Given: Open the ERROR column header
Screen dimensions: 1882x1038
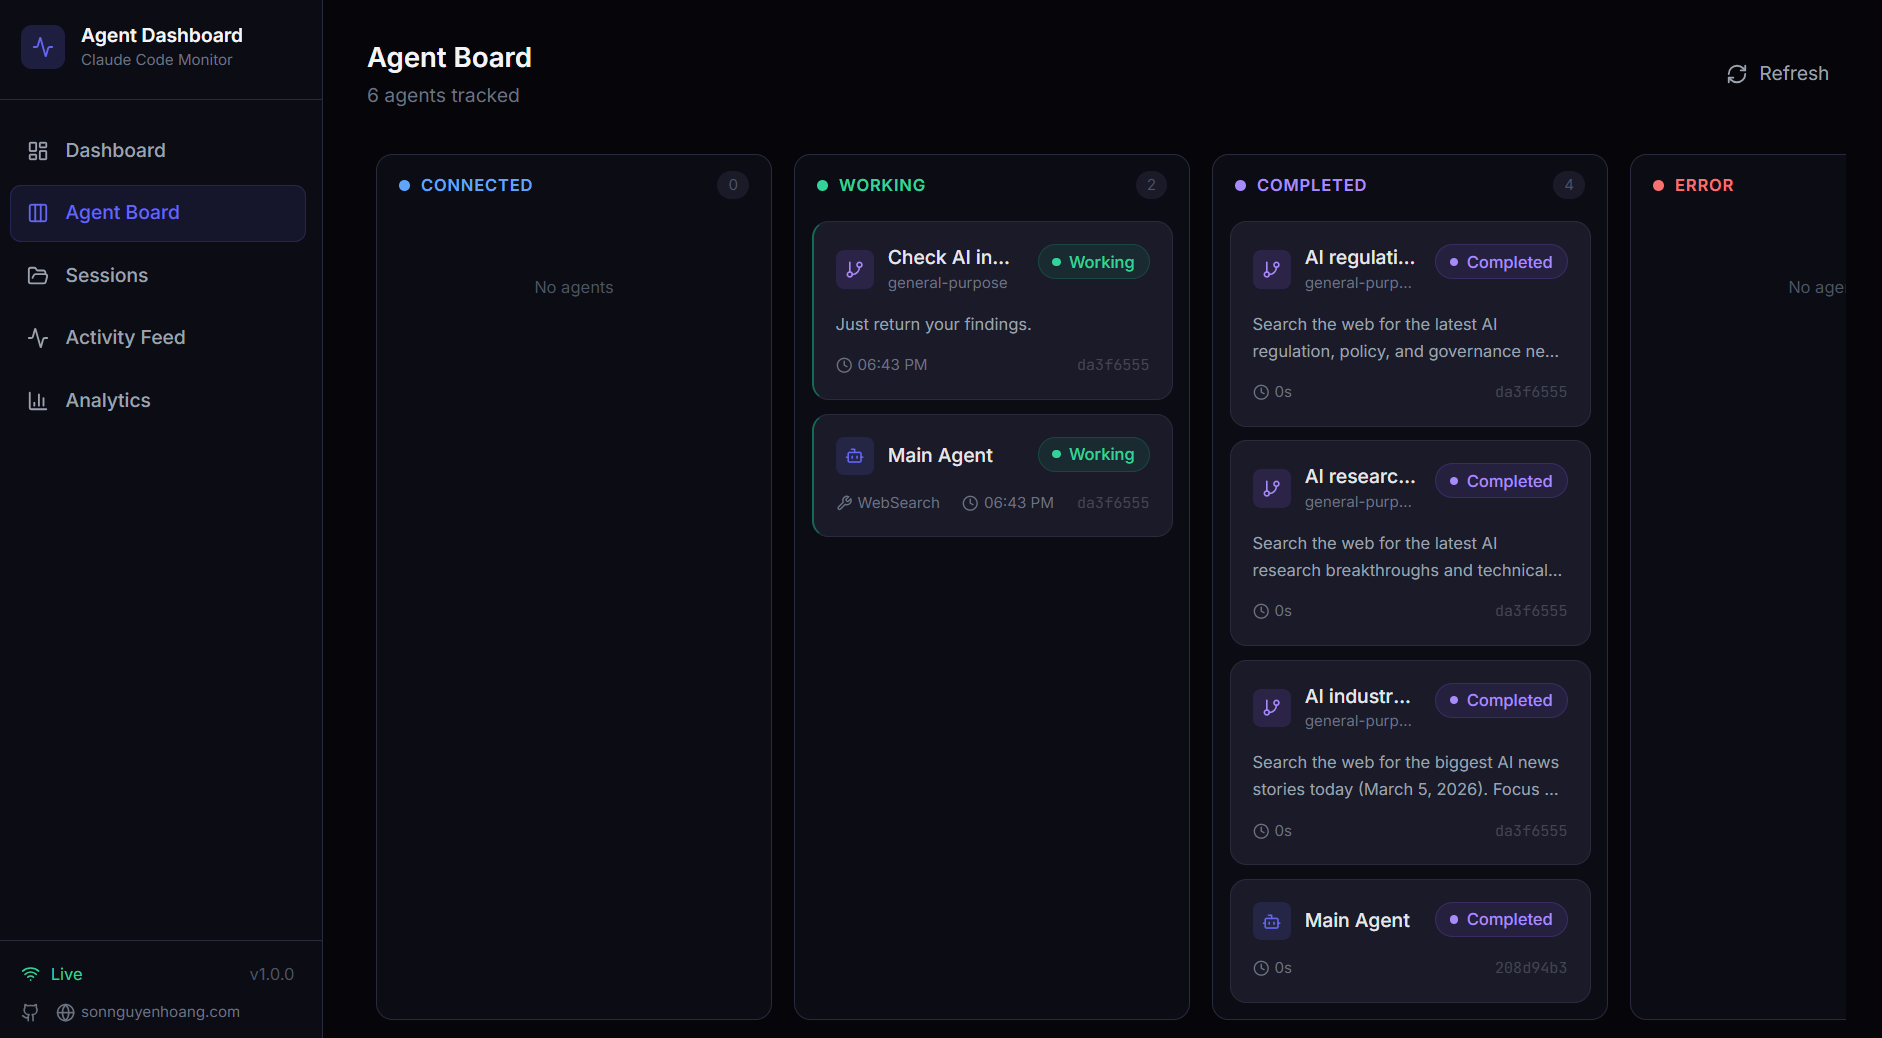Looking at the screenshot, I should point(1703,185).
